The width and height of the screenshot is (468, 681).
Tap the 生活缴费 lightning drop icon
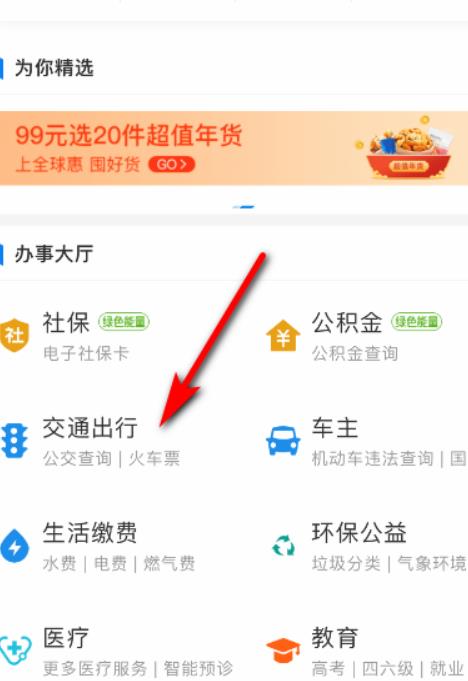tap(14, 546)
